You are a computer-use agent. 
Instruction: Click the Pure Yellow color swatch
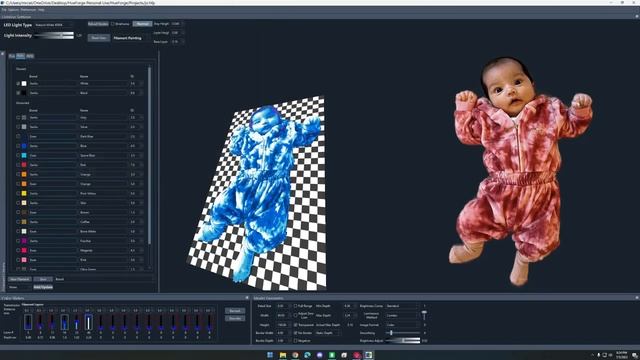(x=24, y=193)
